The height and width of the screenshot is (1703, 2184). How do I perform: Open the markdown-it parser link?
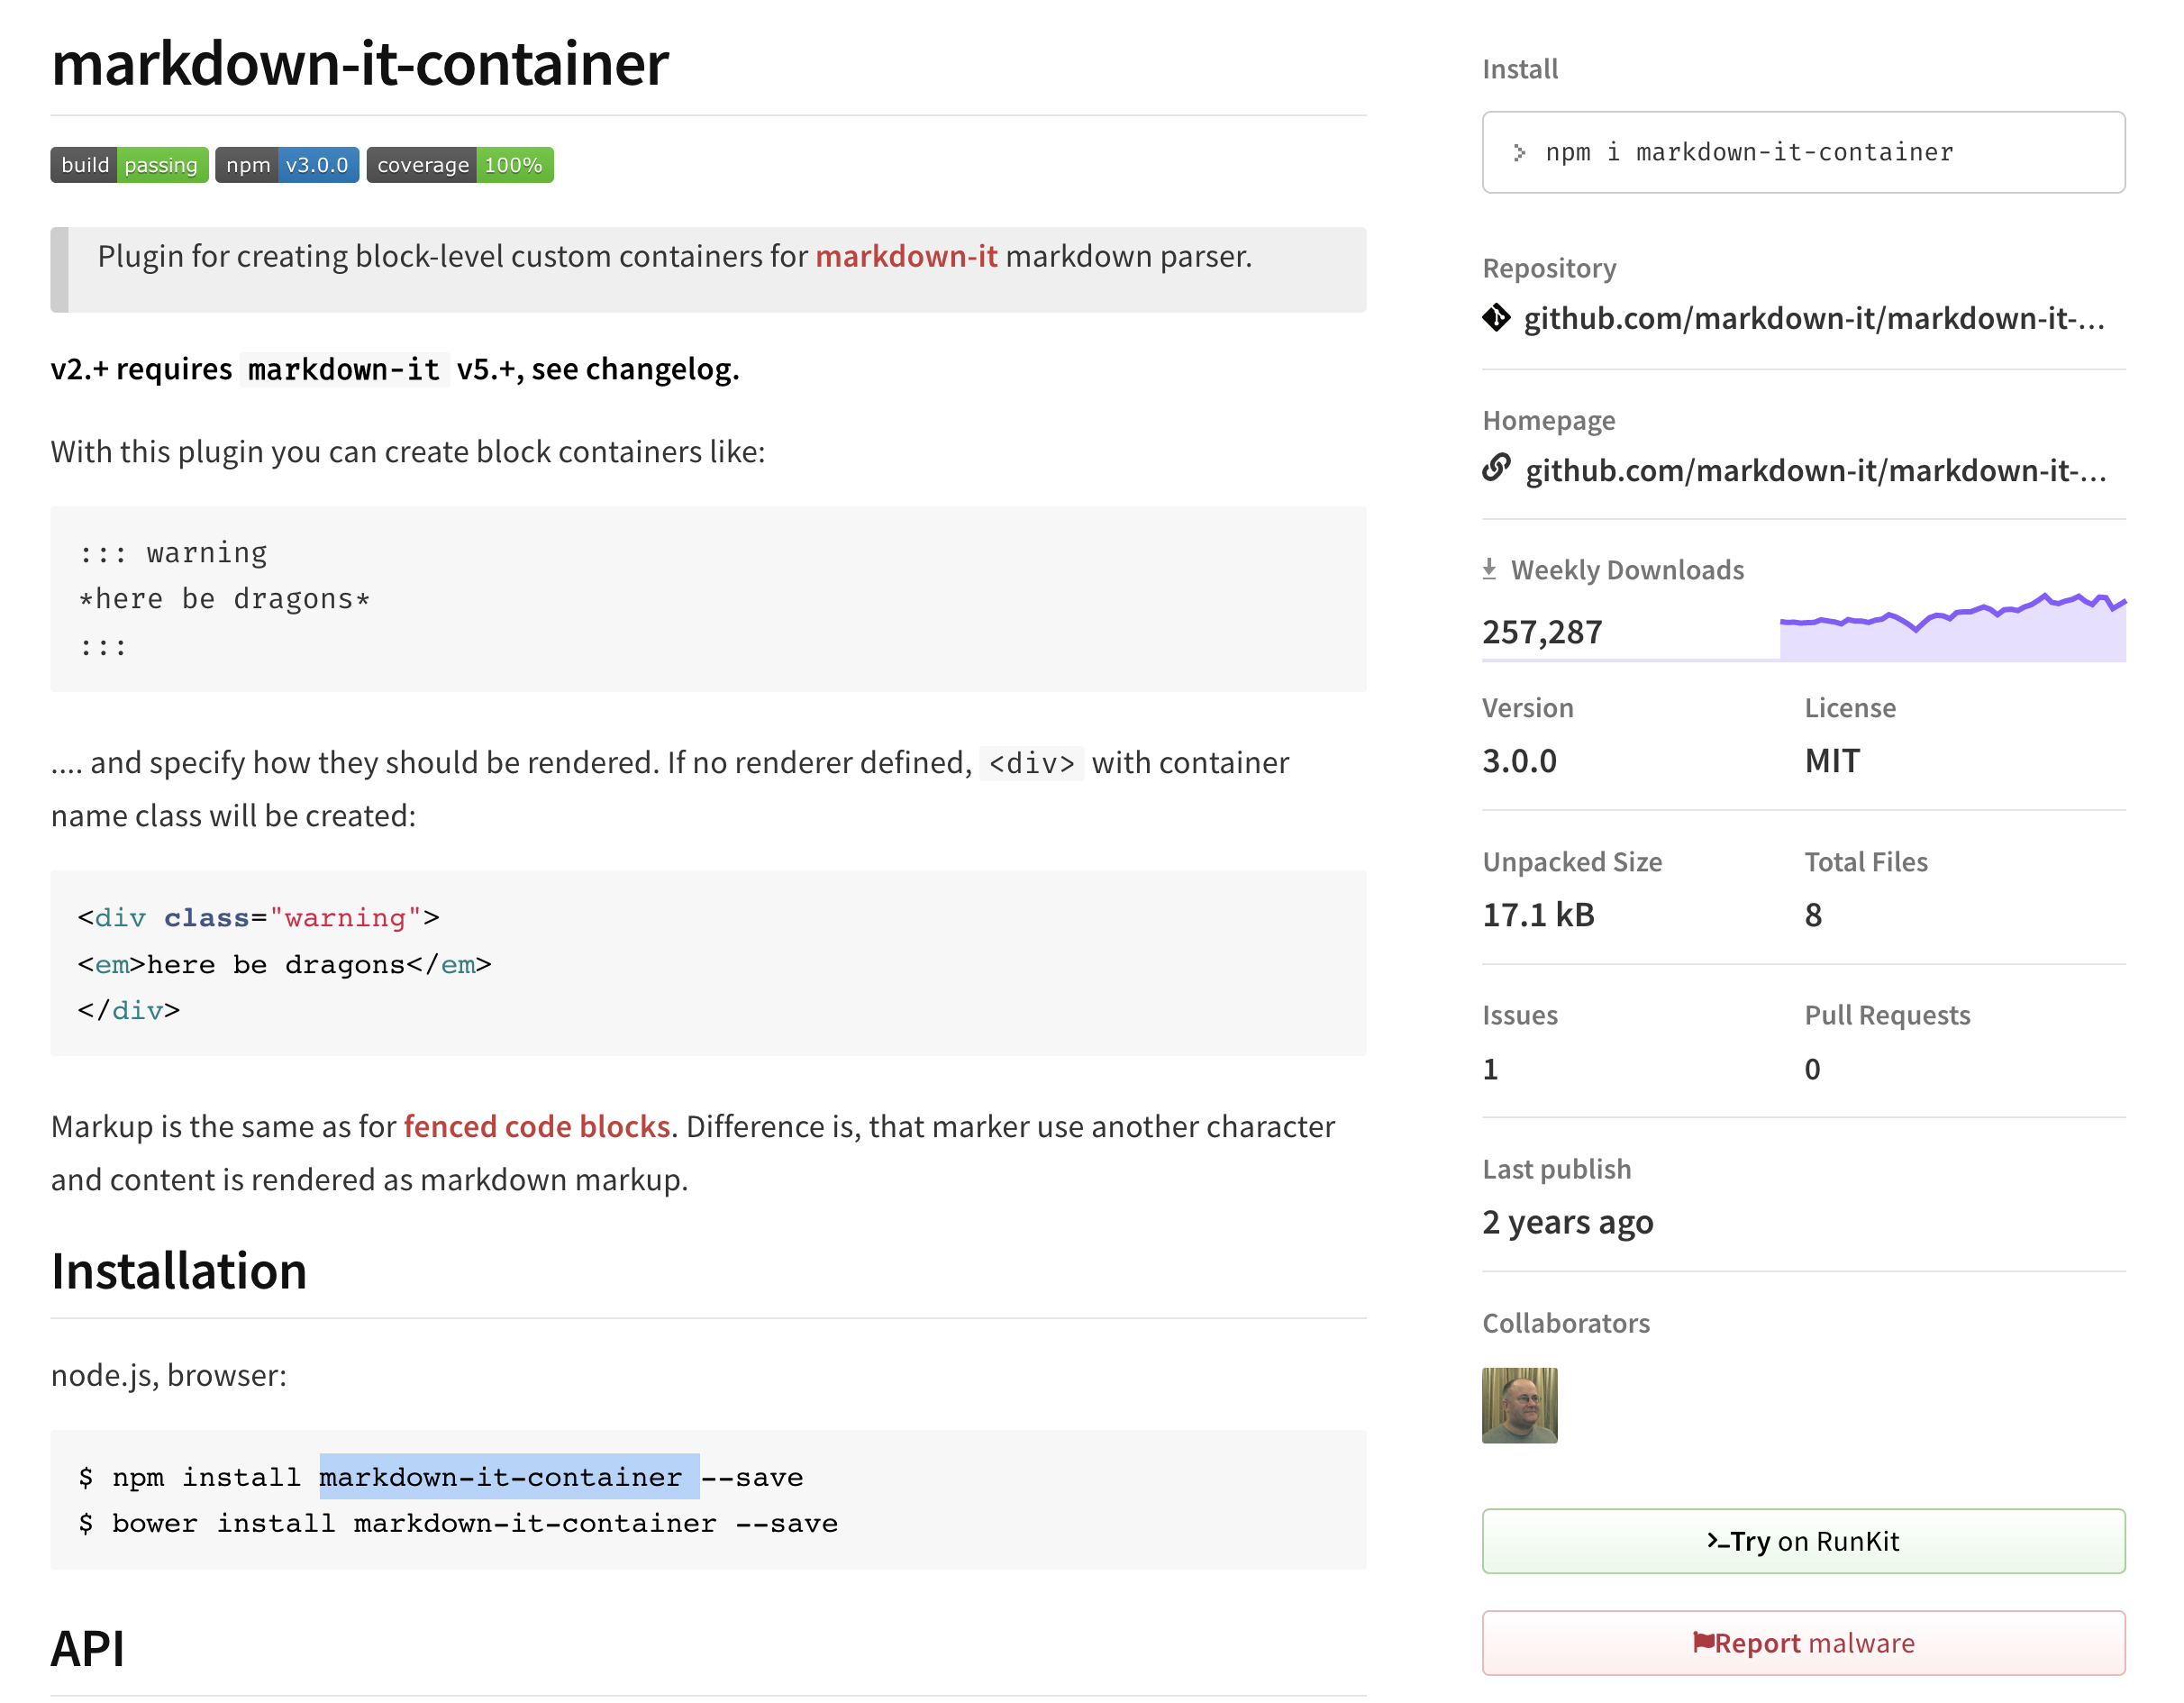pos(906,256)
